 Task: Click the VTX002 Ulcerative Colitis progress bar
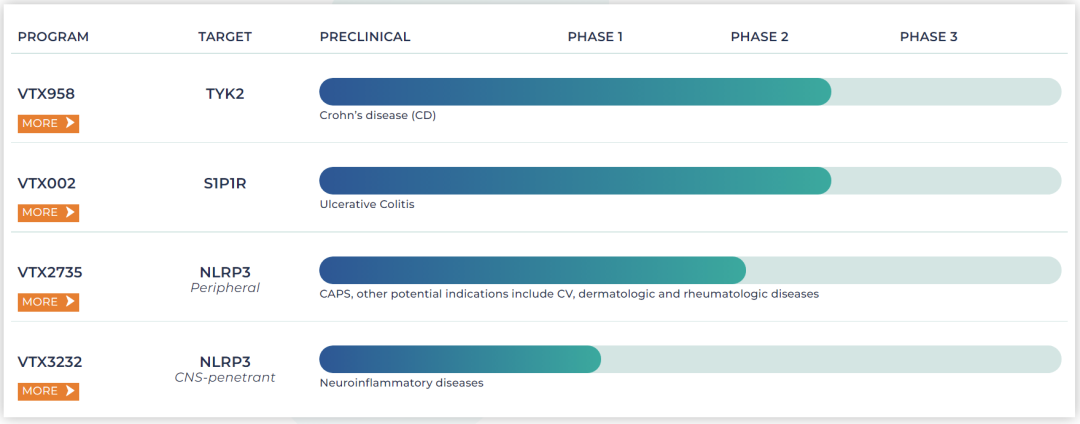click(x=575, y=181)
